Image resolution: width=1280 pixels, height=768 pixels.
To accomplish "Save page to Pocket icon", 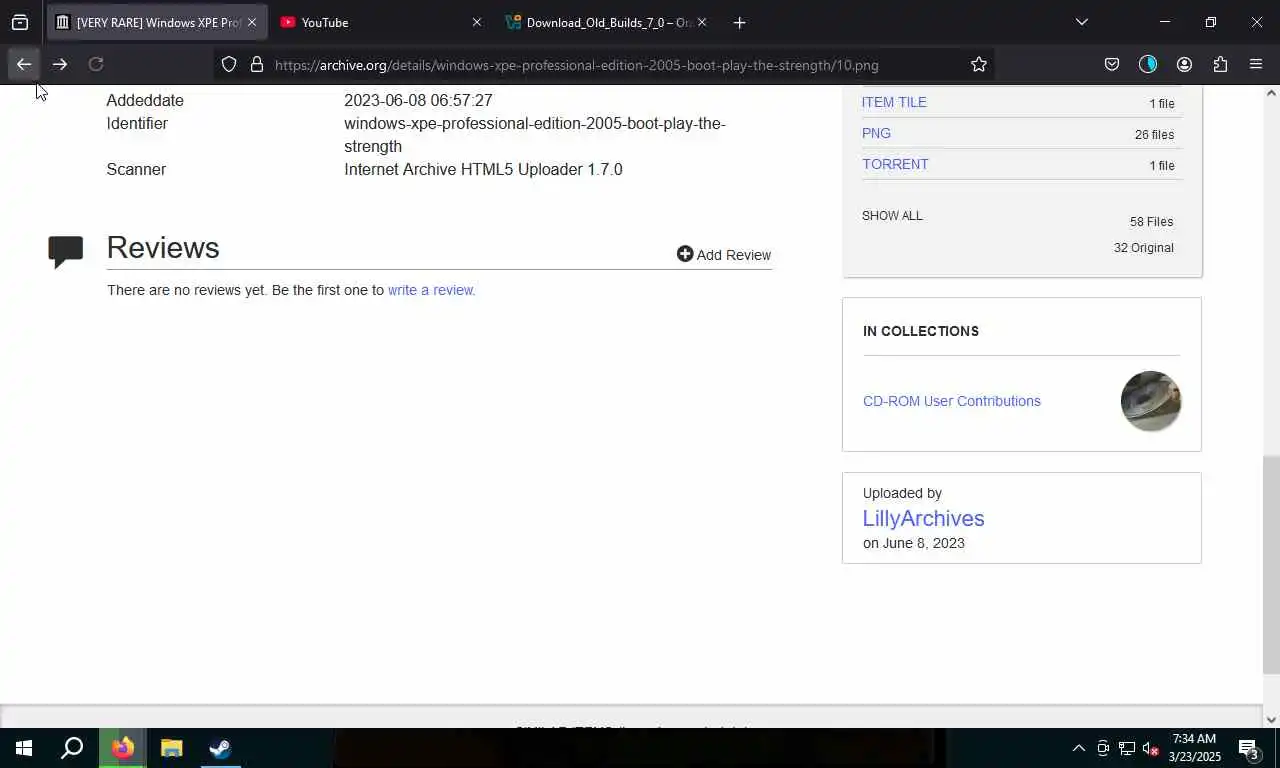I will [1112, 64].
